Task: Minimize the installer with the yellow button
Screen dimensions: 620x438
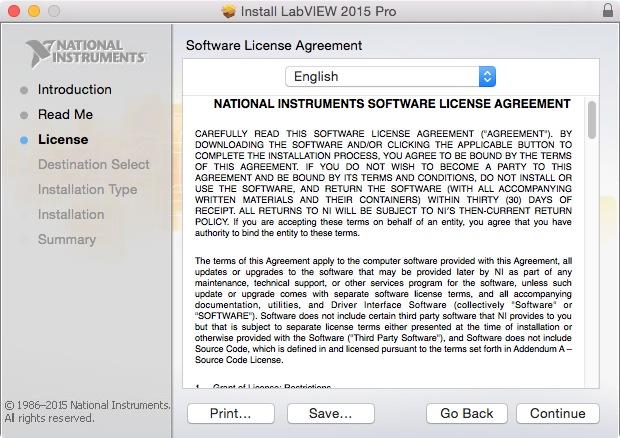Action: (x=34, y=11)
